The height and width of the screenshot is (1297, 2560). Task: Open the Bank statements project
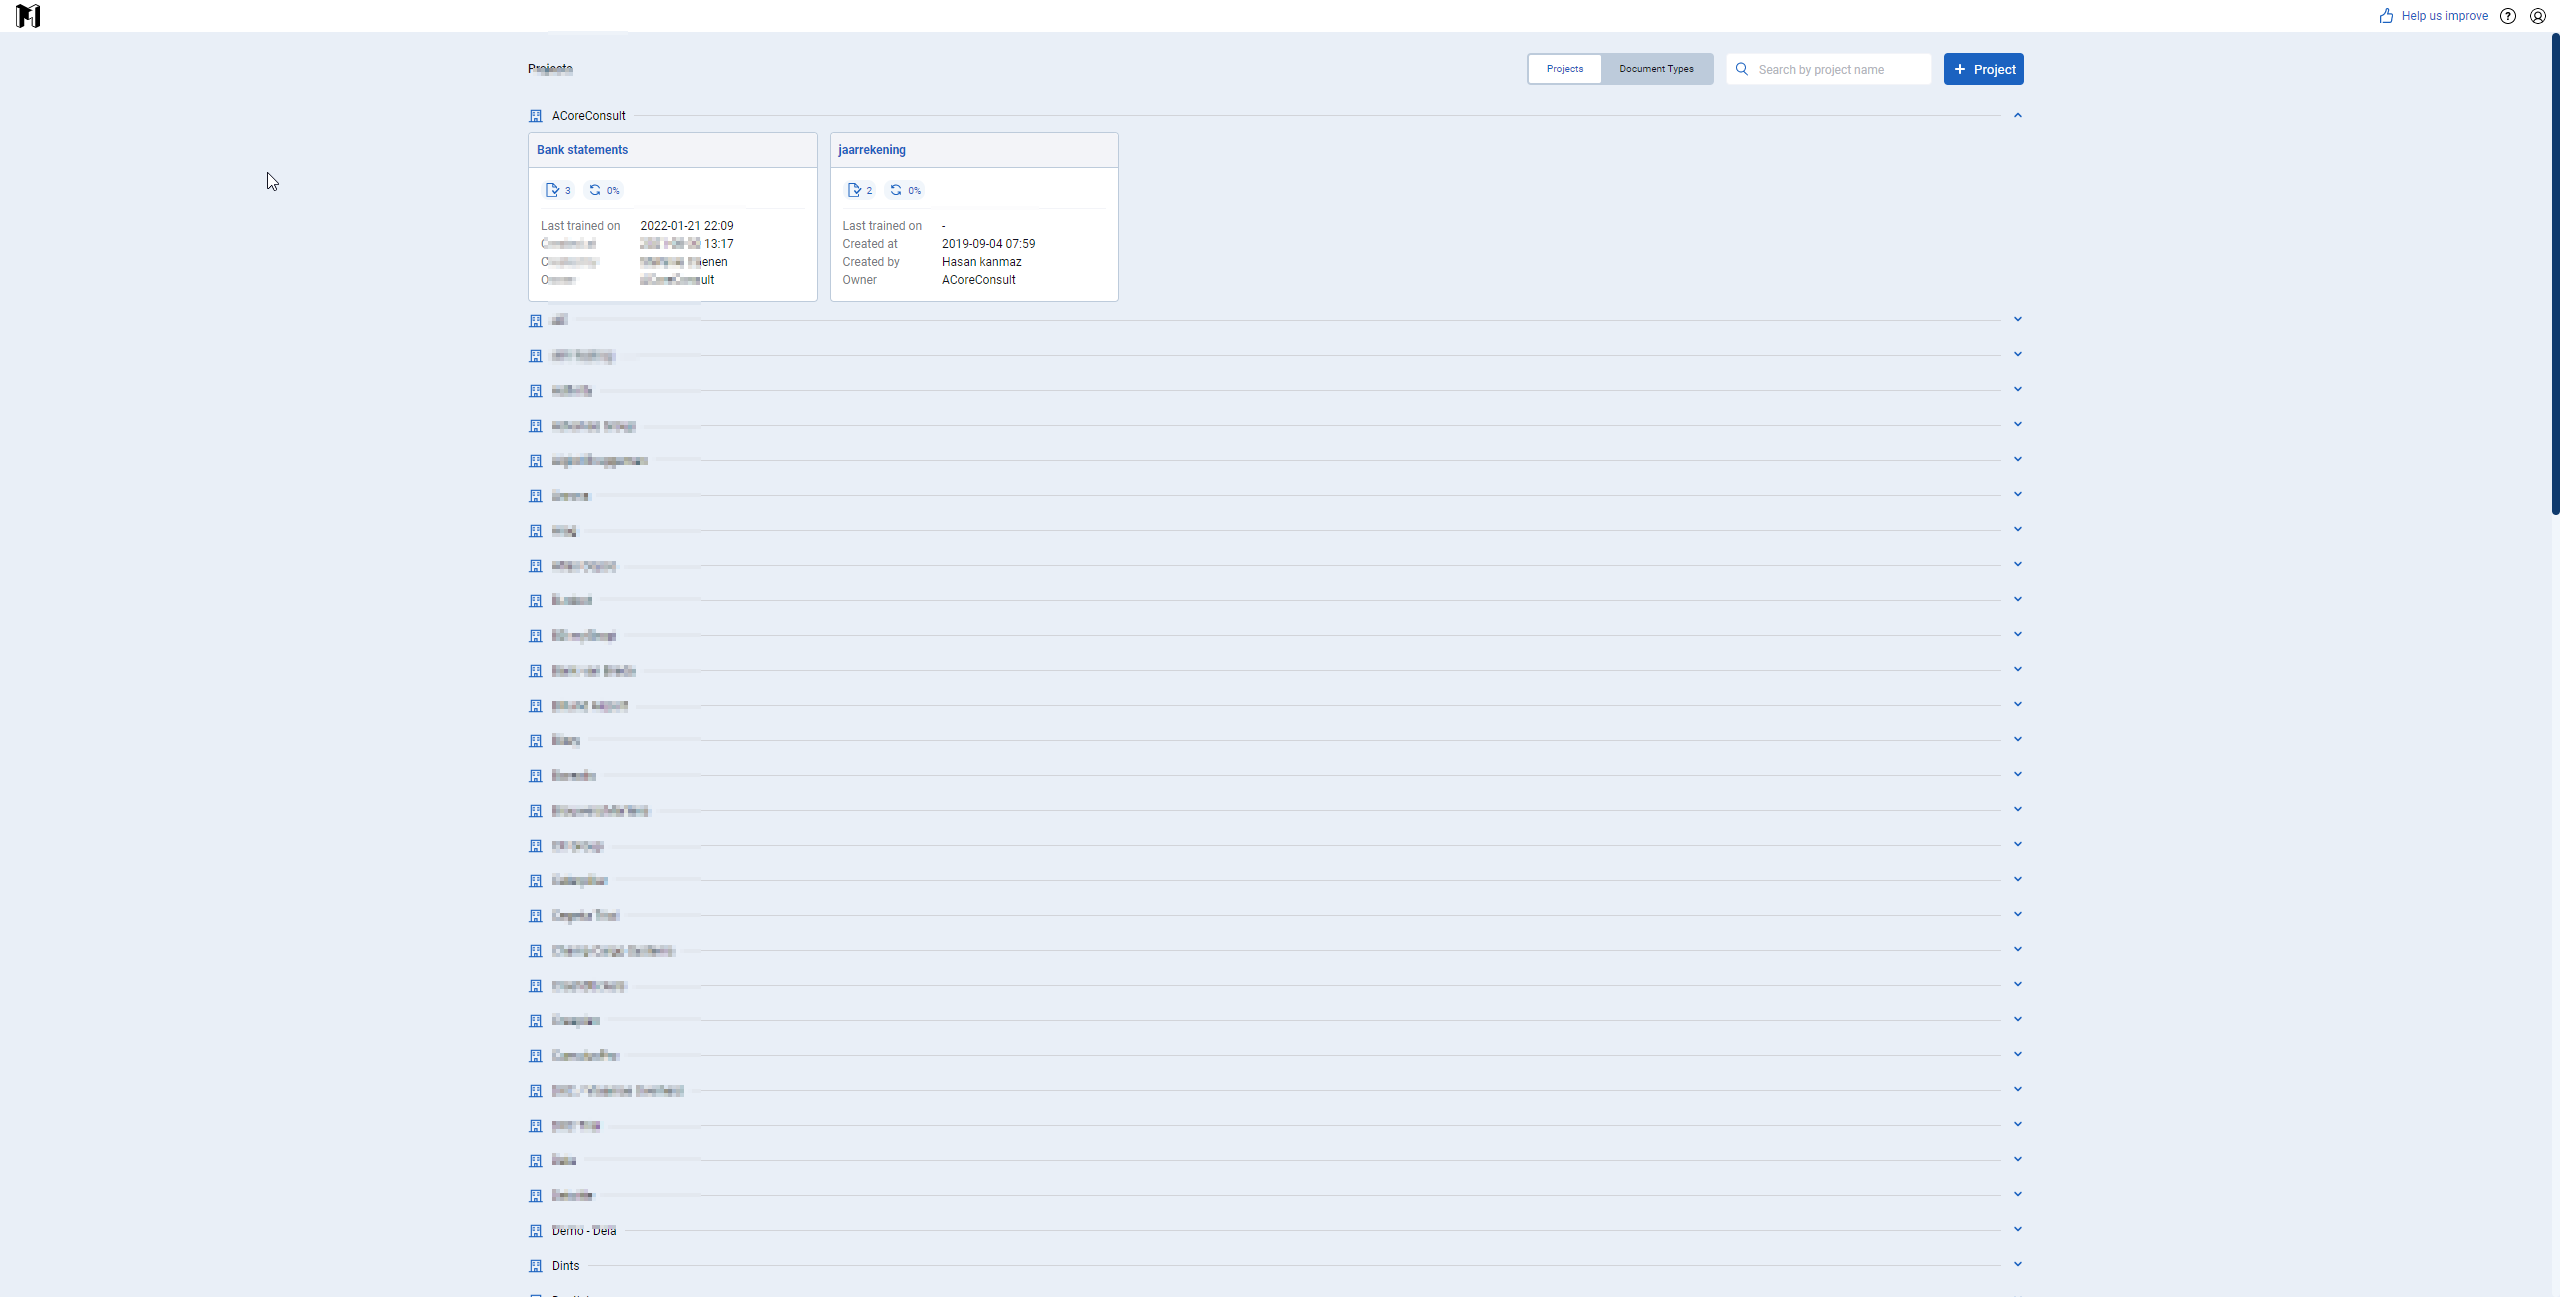(x=582, y=150)
